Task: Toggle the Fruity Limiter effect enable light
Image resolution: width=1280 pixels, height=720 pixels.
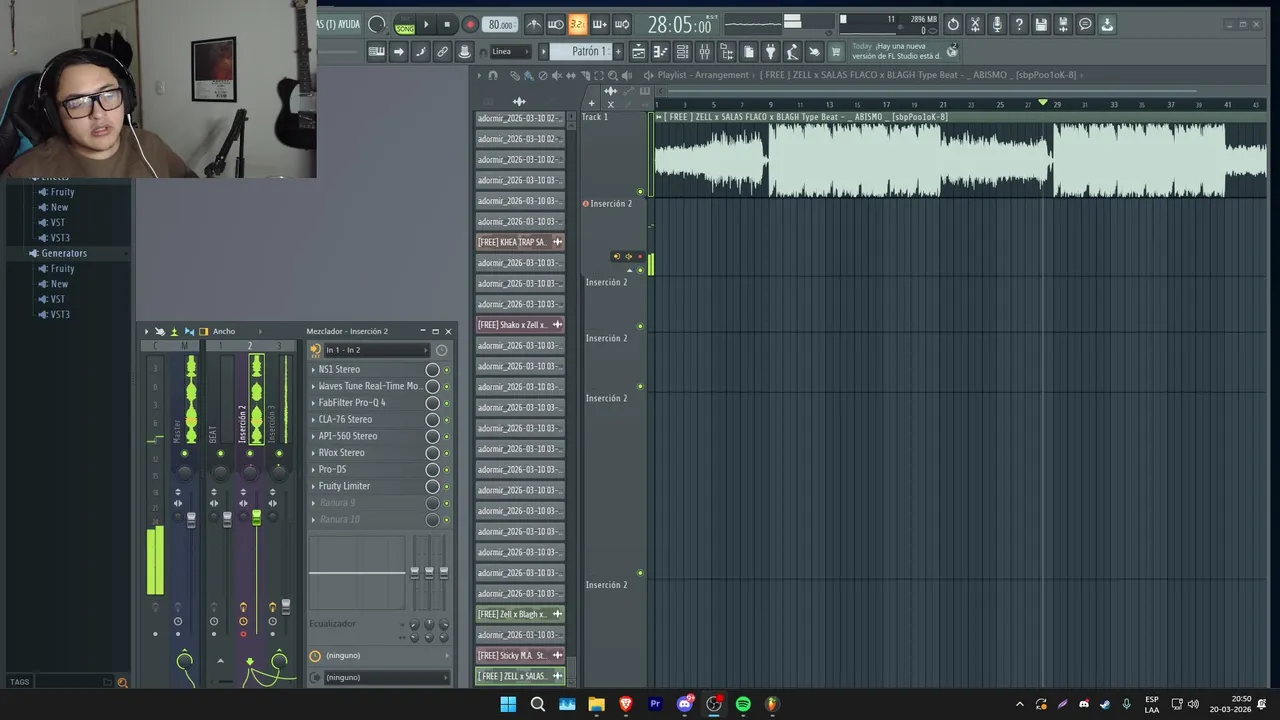Action: pyautogui.click(x=446, y=486)
